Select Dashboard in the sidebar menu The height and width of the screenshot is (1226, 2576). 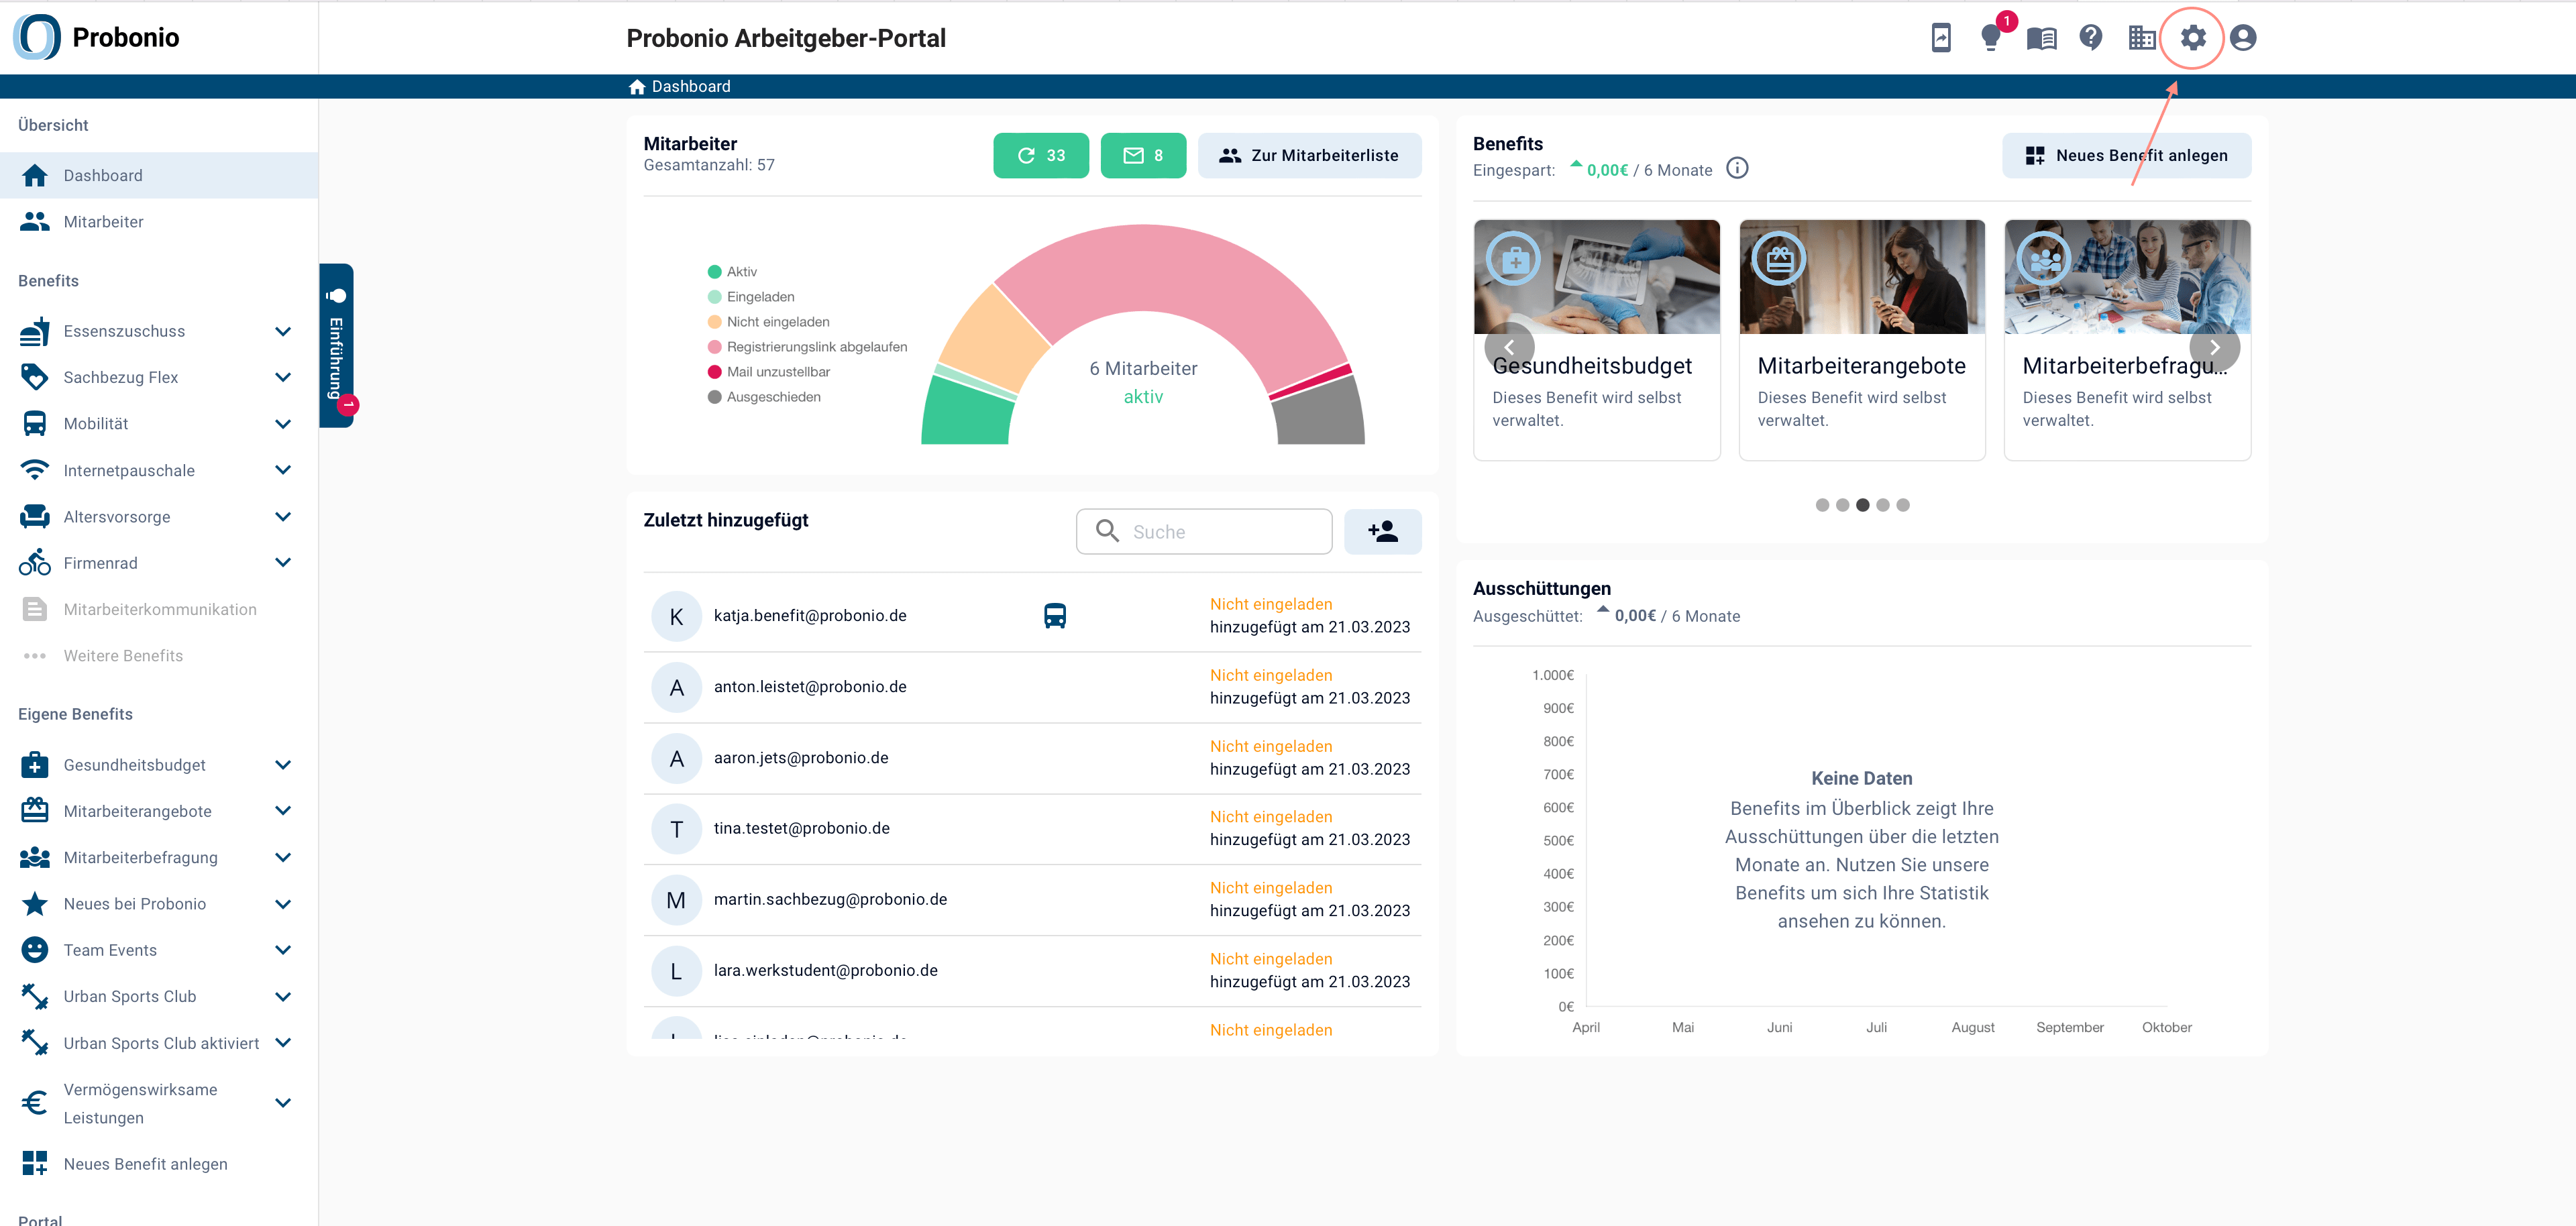(x=159, y=176)
